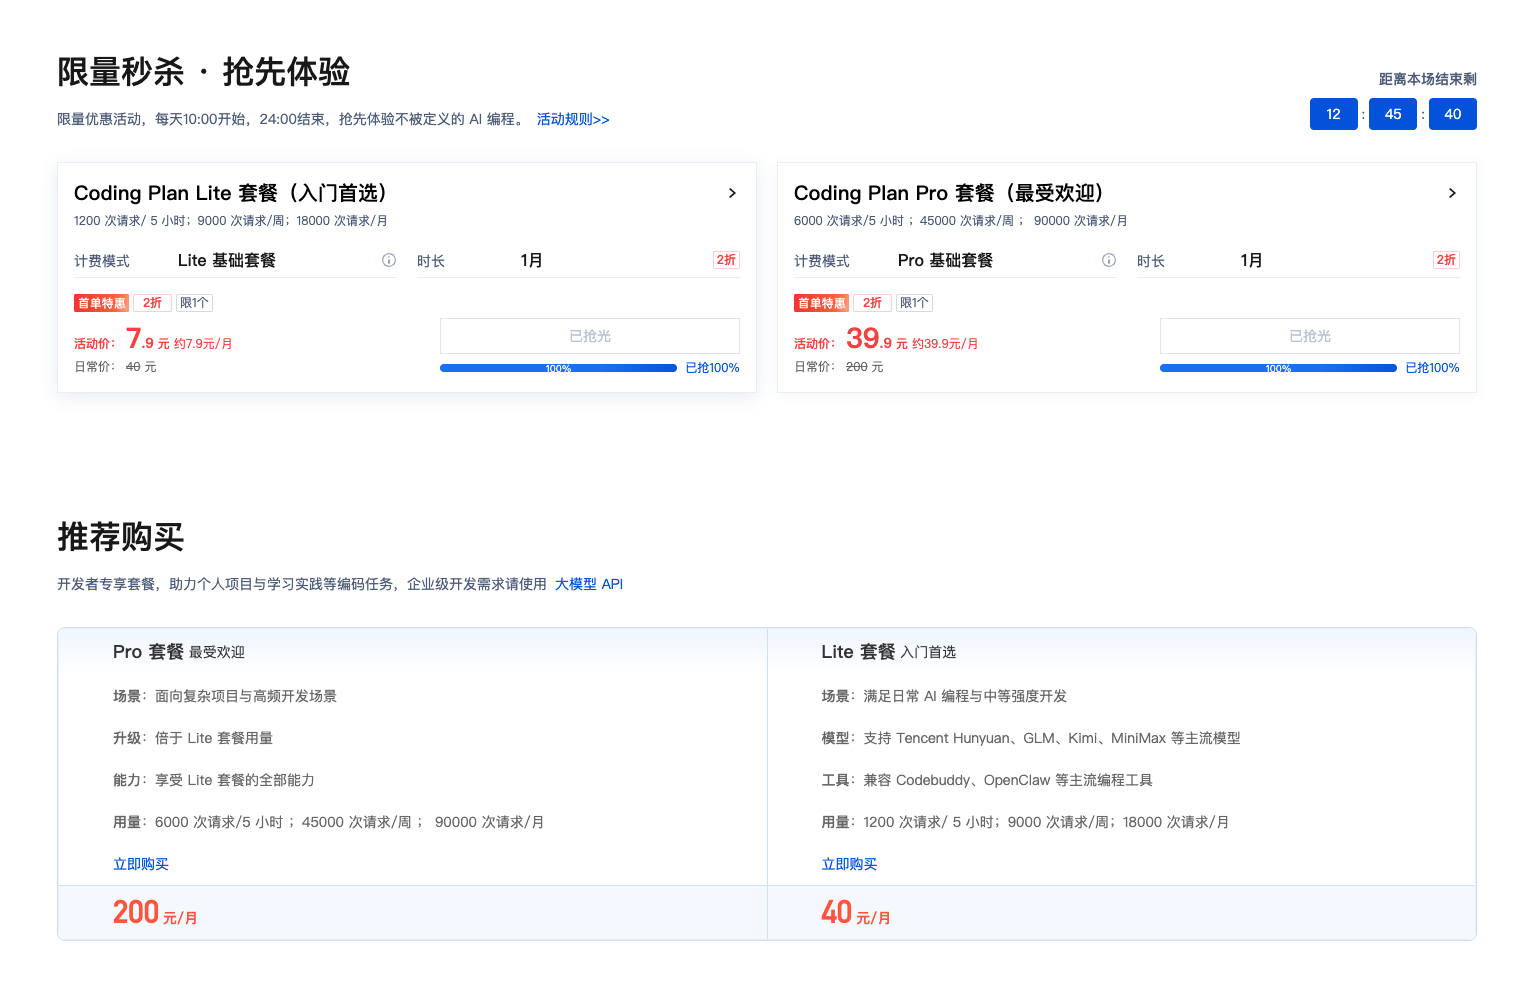Image resolution: width=1536 pixels, height=1005 pixels.
Task: Choose Pro 基础套餐 billing mode option
Action: (x=946, y=260)
